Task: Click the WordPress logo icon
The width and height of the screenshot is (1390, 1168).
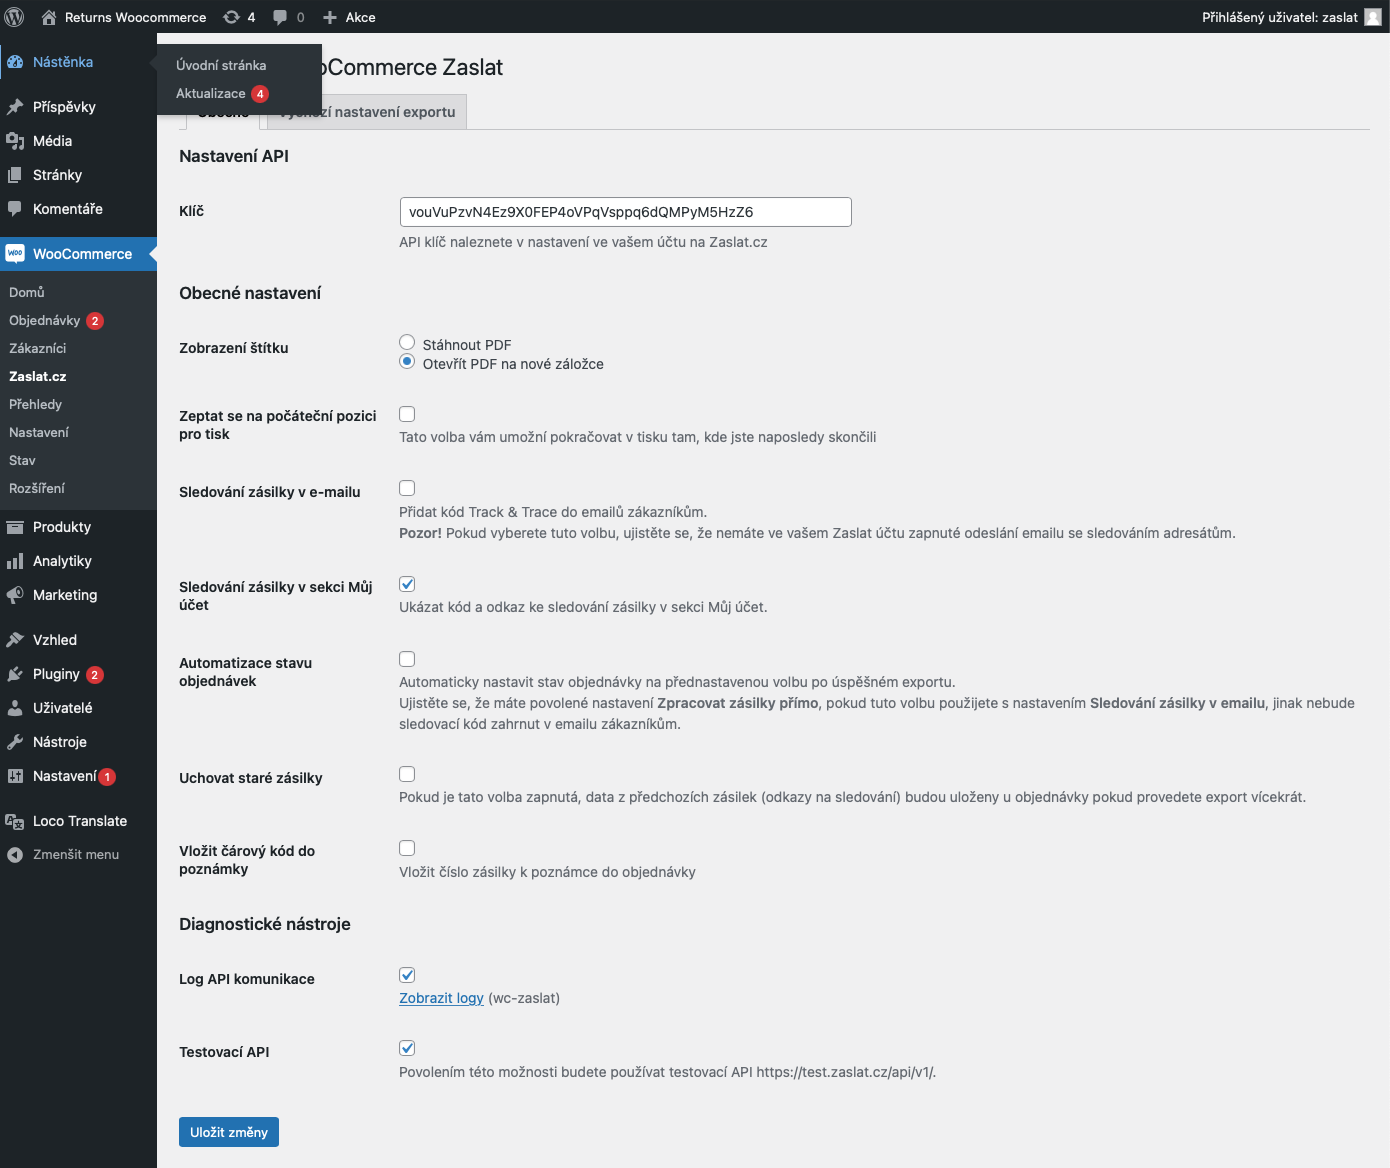Action: coord(15,17)
